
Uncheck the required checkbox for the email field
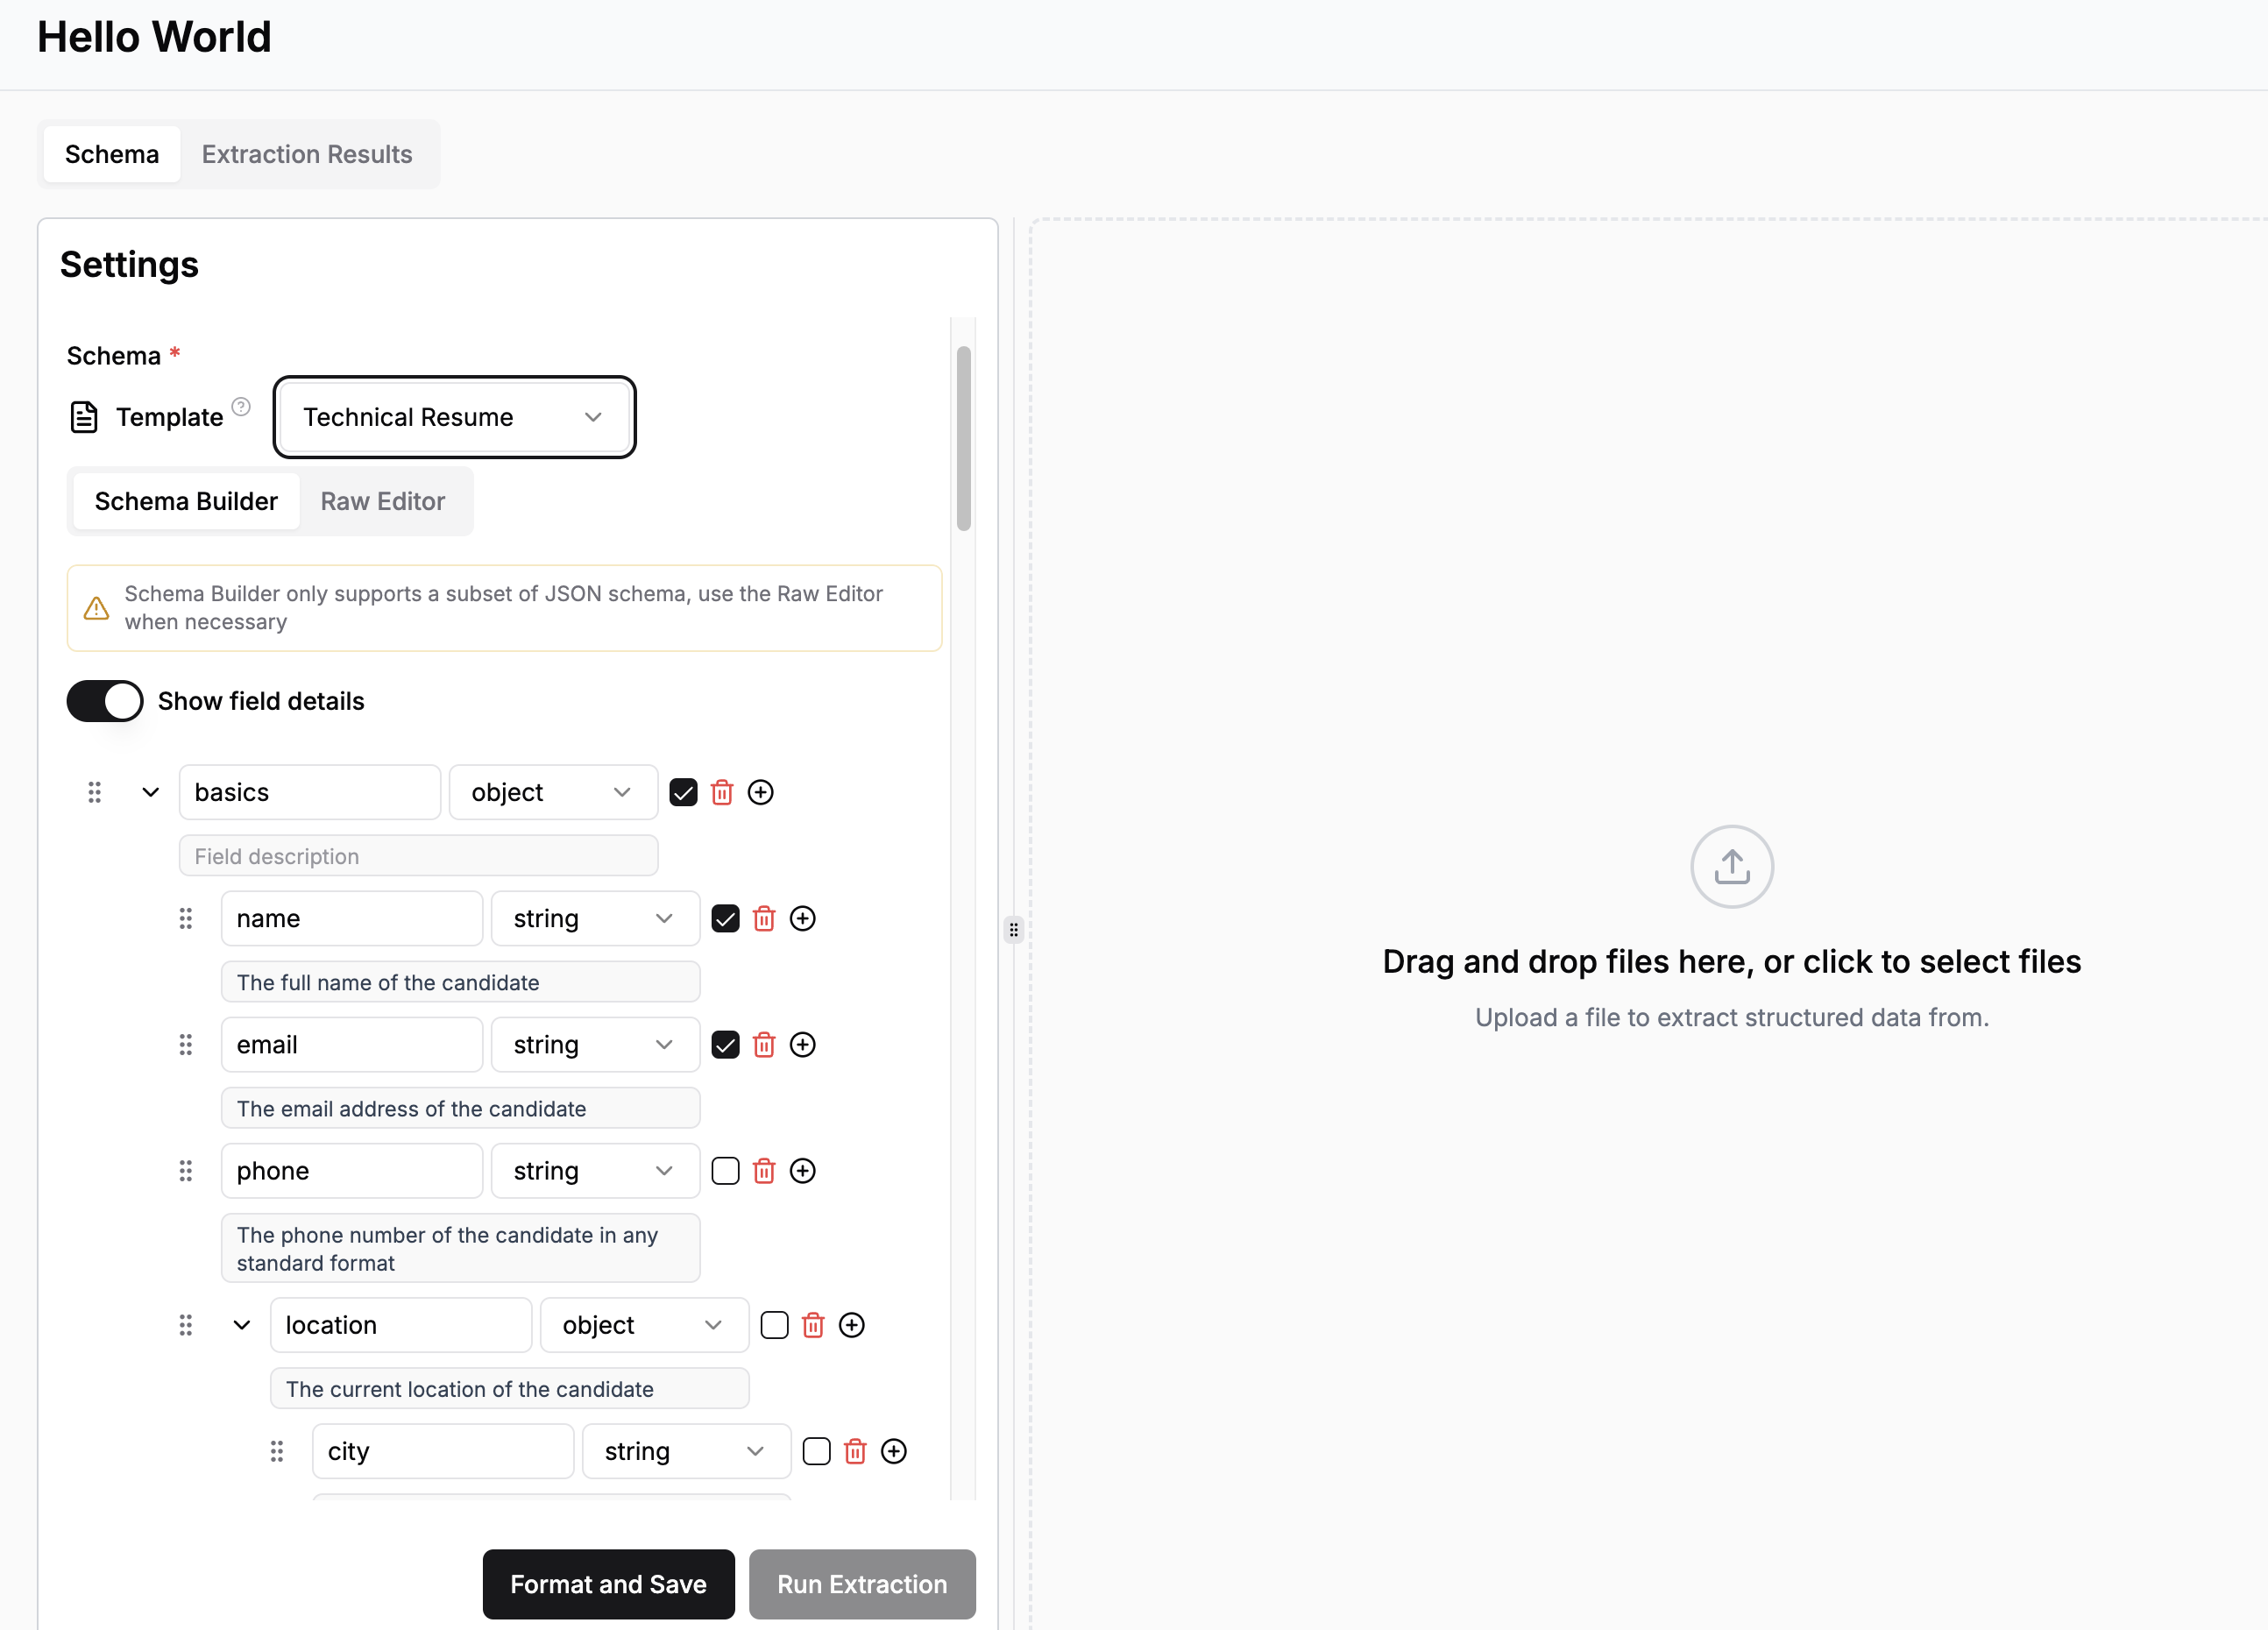tap(725, 1044)
